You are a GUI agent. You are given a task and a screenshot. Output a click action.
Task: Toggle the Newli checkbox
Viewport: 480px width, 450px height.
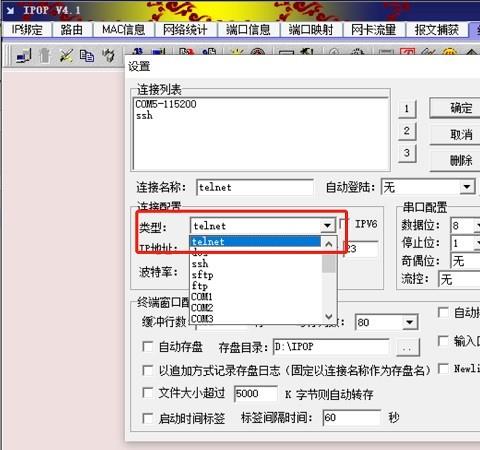(443, 368)
